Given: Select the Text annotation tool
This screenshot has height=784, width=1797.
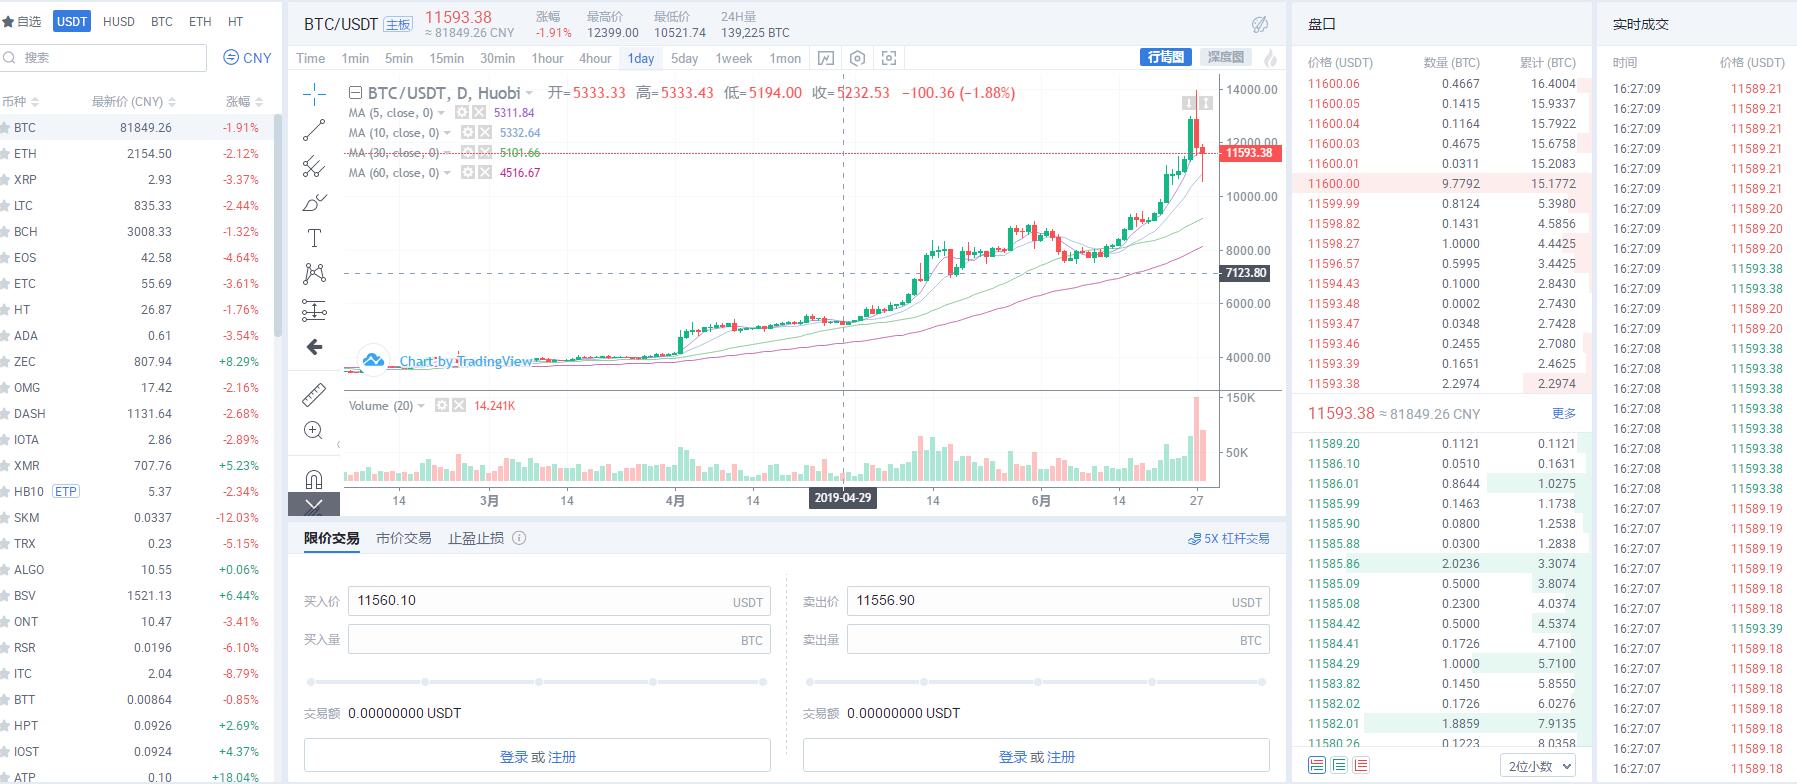Looking at the screenshot, I should click(314, 238).
